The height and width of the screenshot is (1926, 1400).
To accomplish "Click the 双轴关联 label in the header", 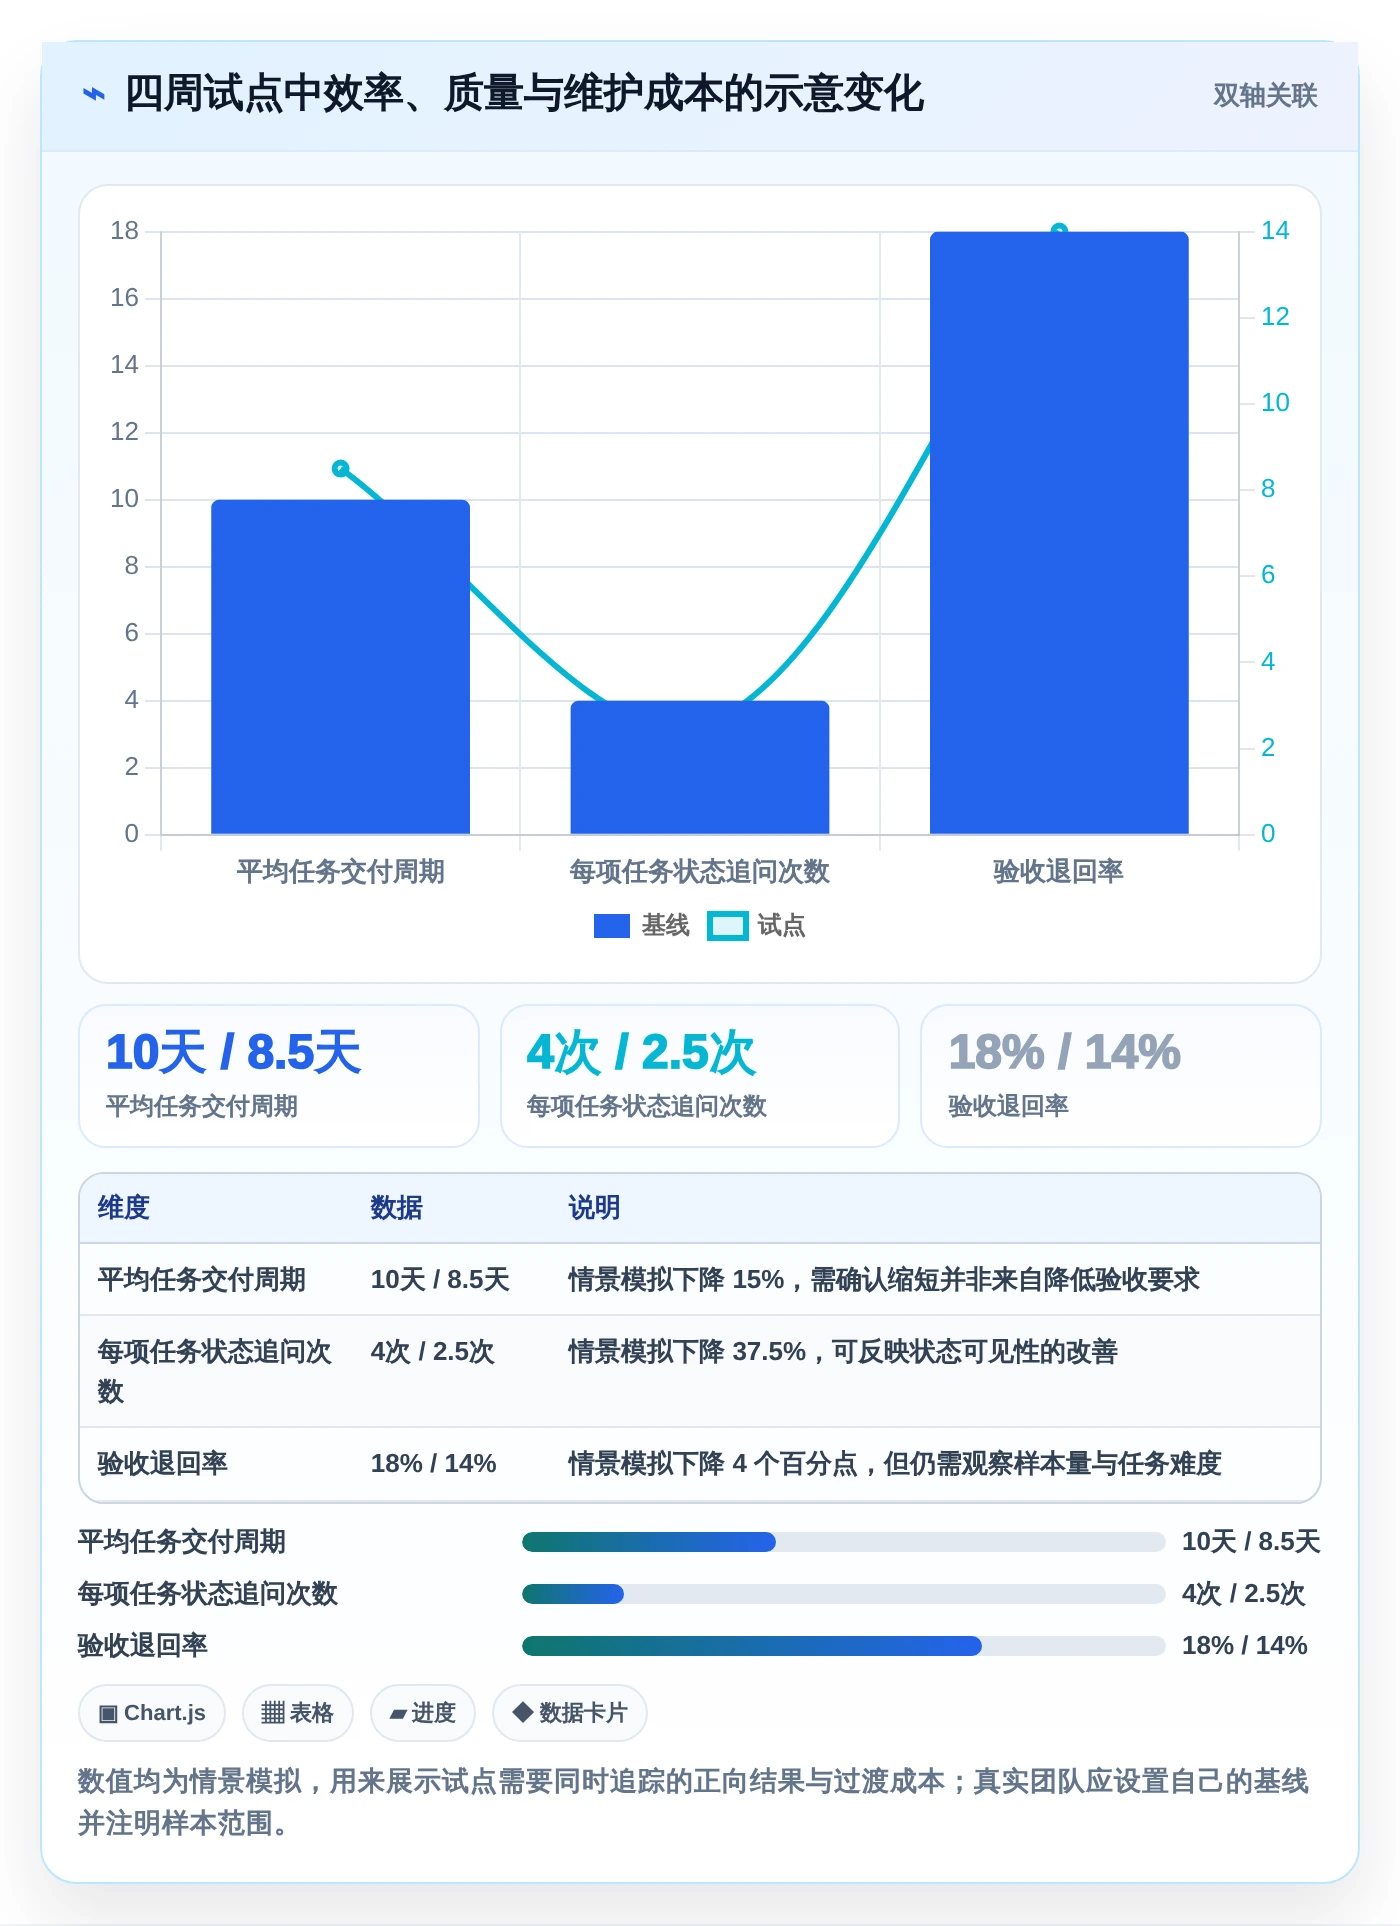I will (1265, 95).
